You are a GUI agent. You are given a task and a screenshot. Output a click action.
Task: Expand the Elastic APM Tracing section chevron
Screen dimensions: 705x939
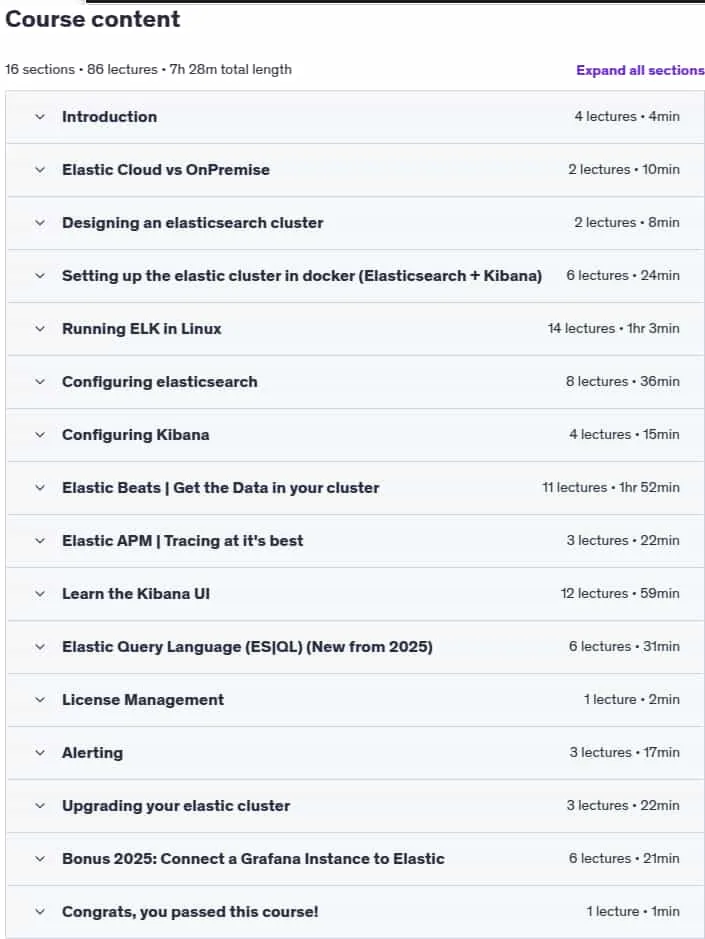click(40, 541)
